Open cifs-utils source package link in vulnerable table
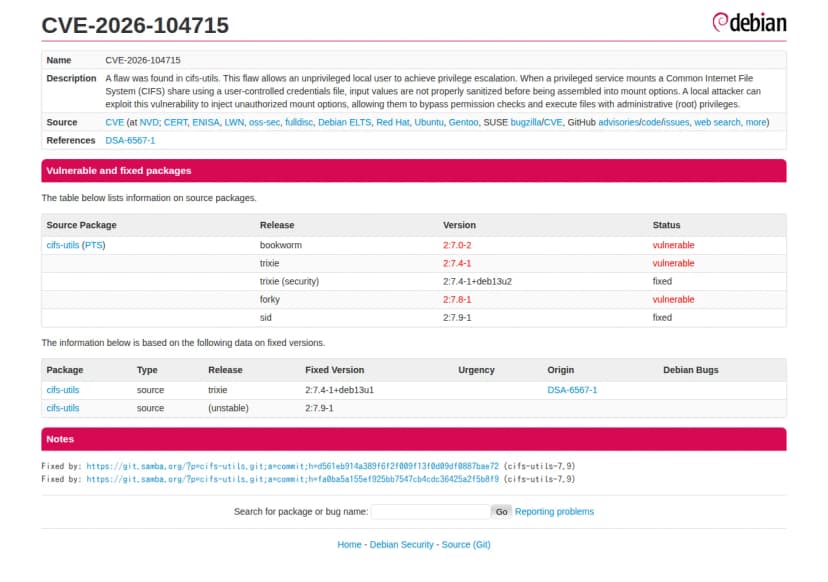Screen dimensions: 828x582 [x=62, y=245]
